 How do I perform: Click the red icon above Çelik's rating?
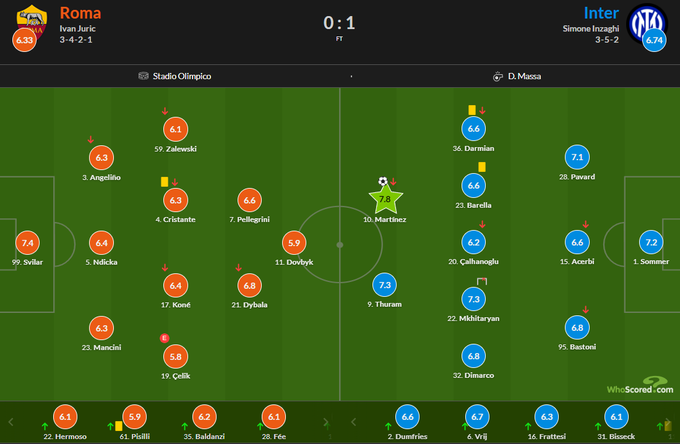point(164,337)
